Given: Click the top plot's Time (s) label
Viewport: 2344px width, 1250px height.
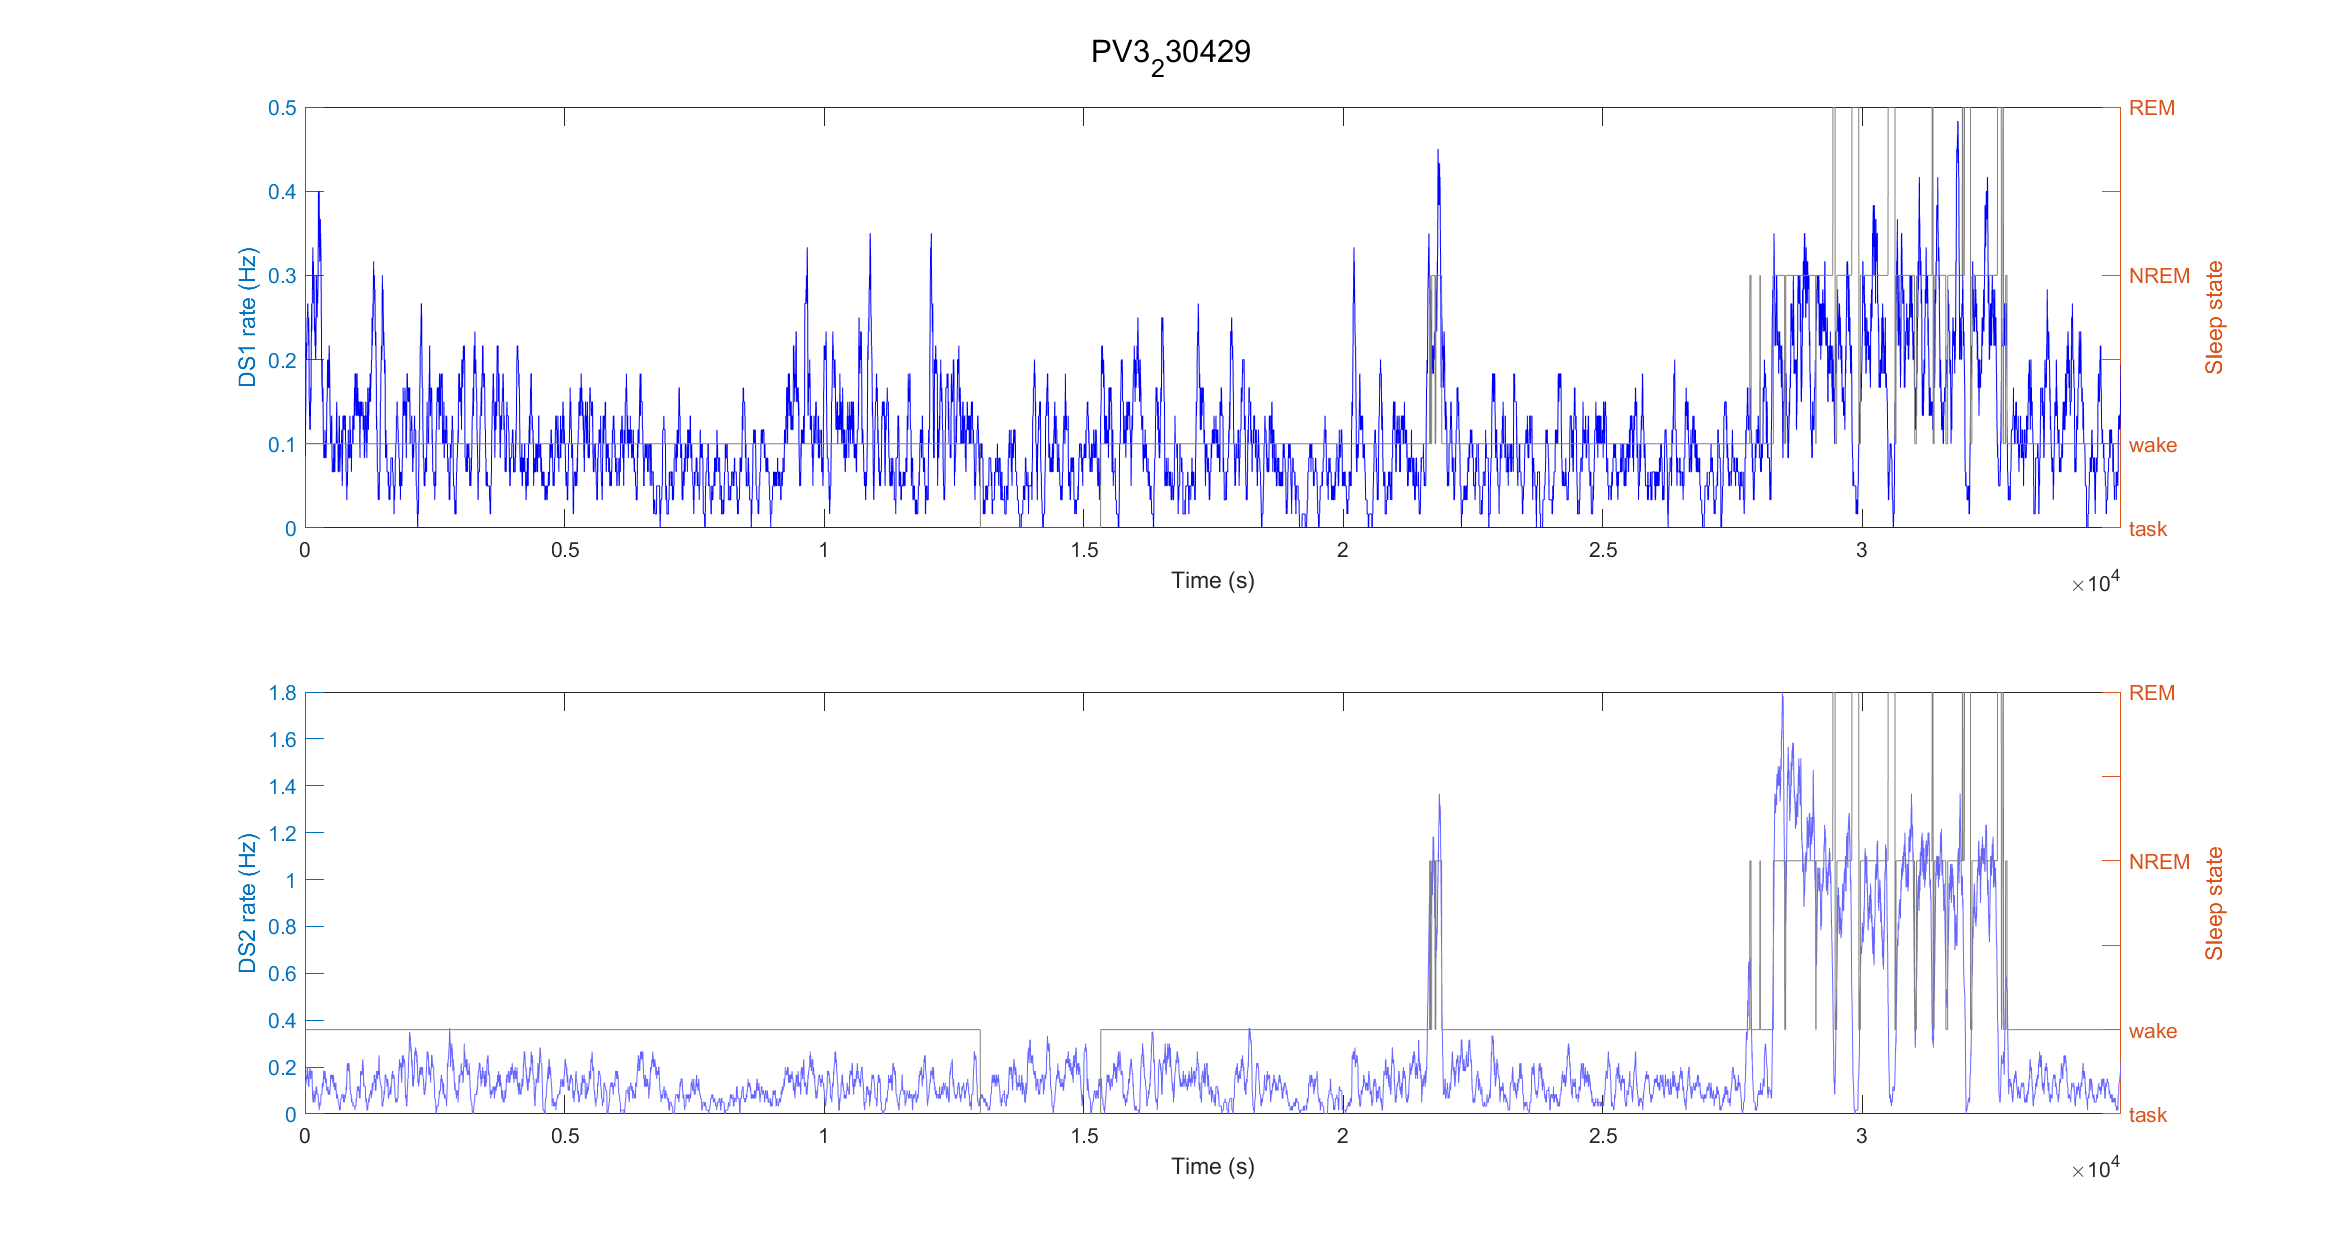Looking at the screenshot, I should 1212,581.
